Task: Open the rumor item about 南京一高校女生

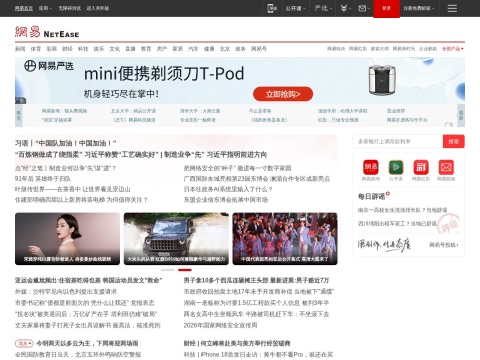Action: point(402,210)
